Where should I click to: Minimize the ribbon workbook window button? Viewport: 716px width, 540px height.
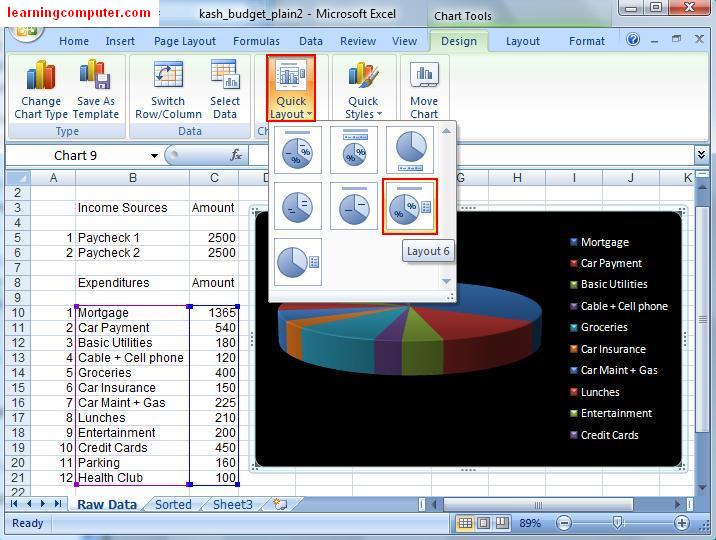(654, 41)
